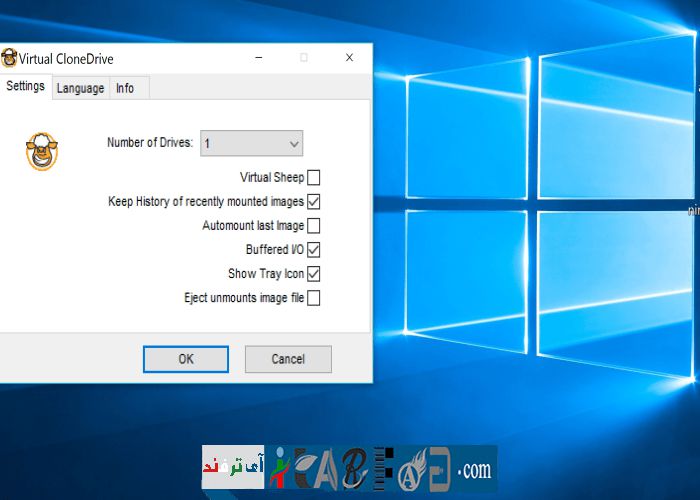Screen dimensions: 700x500
Task: Click the Cancel button
Action: tap(288, 359)
